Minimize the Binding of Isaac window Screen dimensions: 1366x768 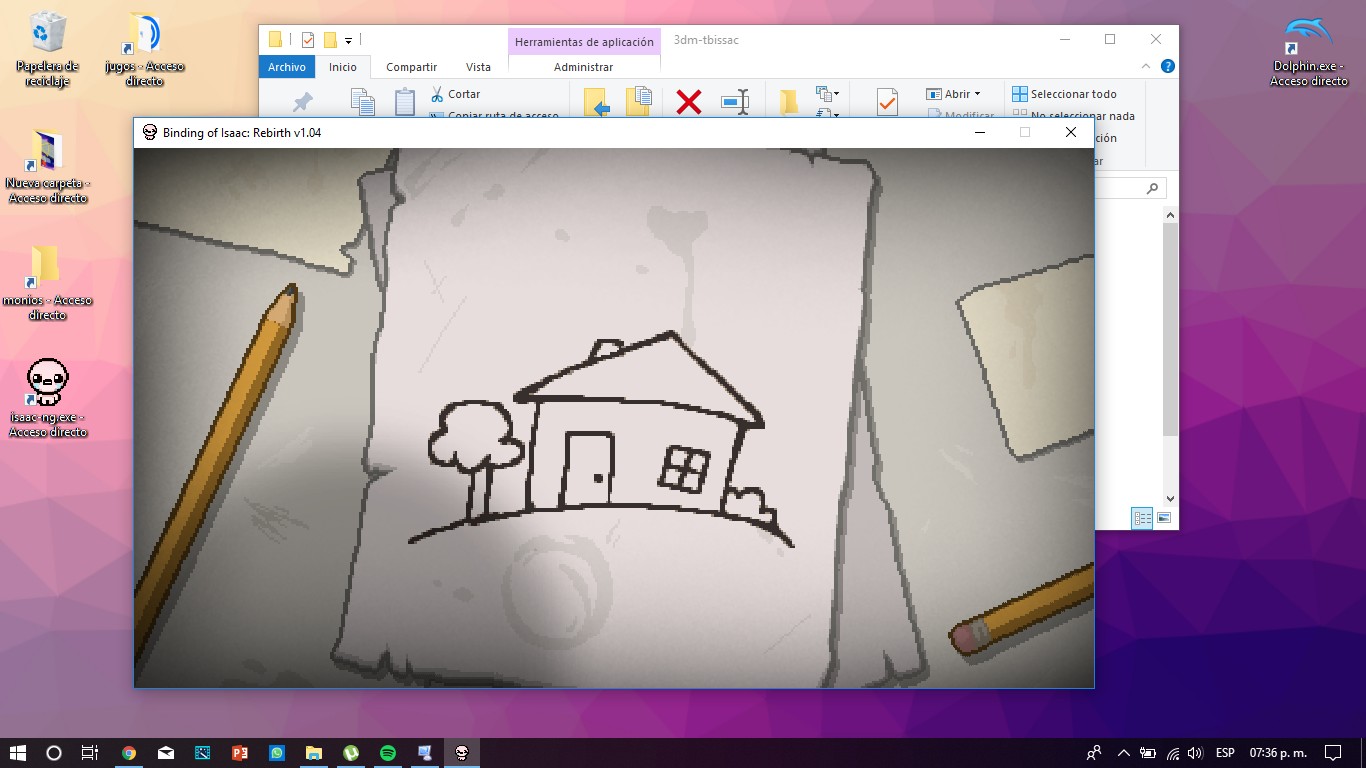pyautogui.click(x=980, y=132)
